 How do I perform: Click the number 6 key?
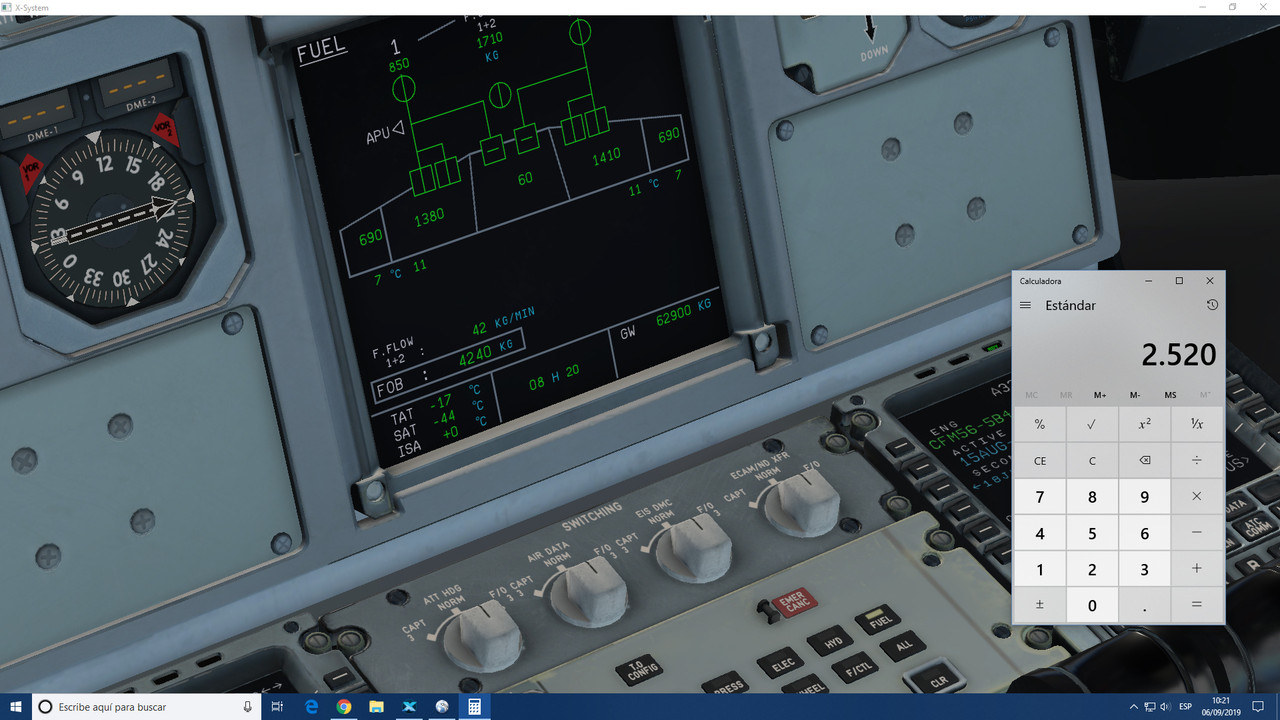pyautogui.click(x=1145, y=533)
